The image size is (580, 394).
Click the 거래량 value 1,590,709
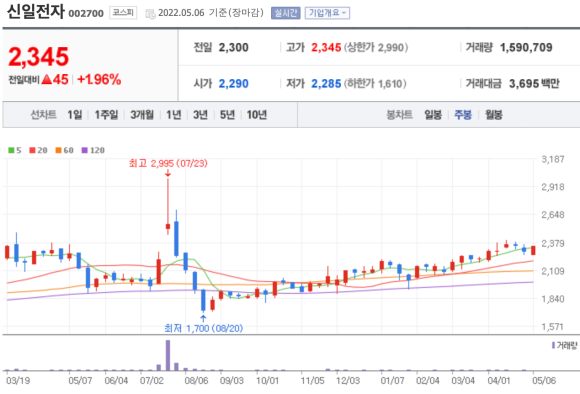[x=526, y=47]
